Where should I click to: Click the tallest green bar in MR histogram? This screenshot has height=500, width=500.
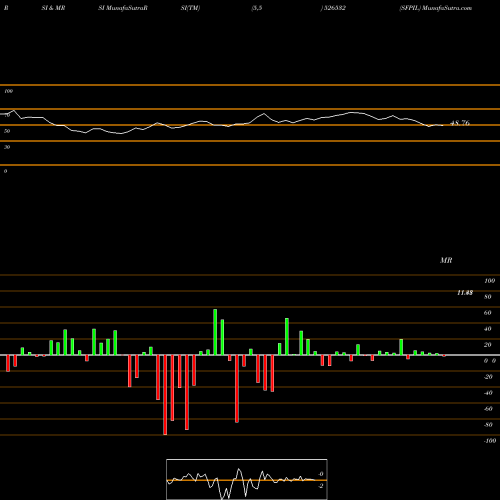[x=215, y=332]
